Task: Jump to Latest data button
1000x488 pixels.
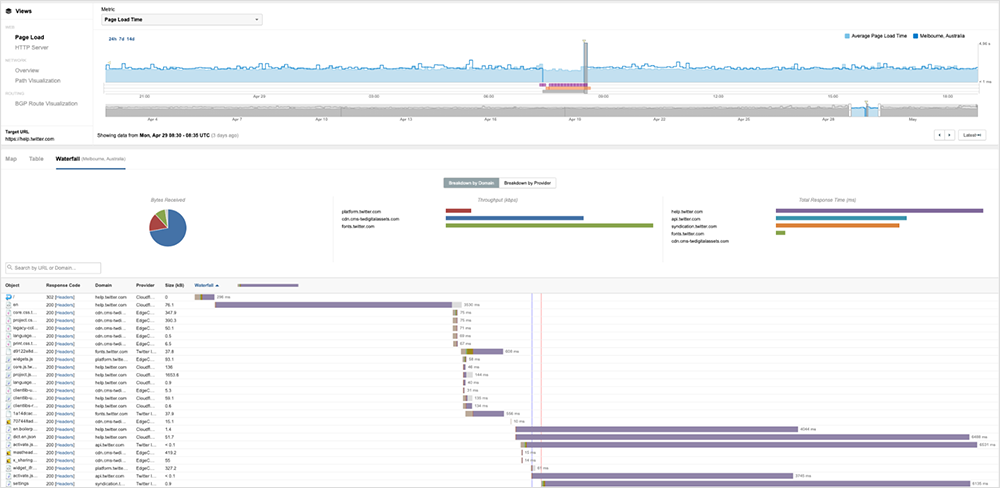Action: (969, 134)
